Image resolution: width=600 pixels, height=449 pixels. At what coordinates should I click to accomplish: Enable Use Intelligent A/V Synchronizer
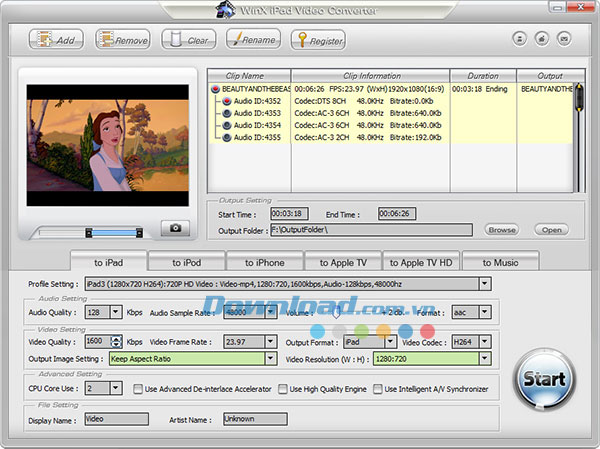[x=378, y=389]
